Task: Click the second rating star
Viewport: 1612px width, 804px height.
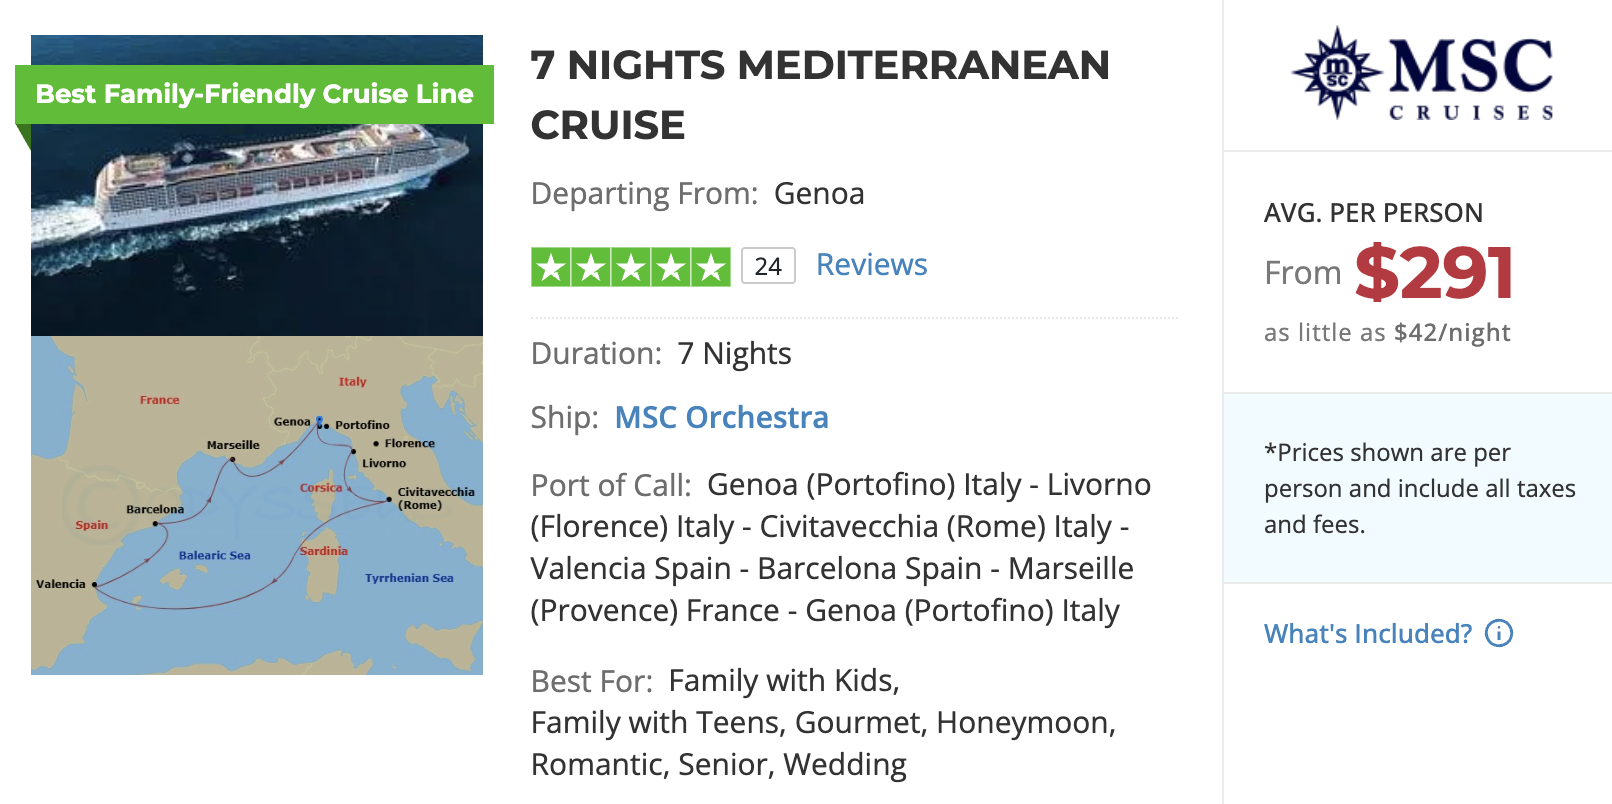Action: (x=590, y=266)
